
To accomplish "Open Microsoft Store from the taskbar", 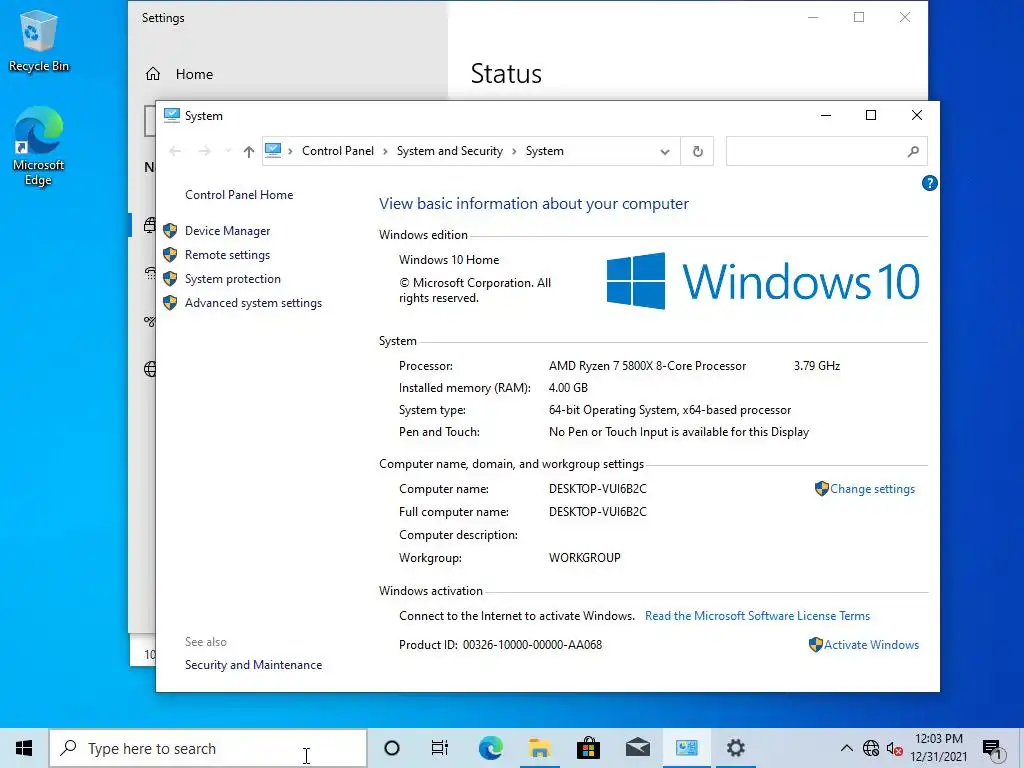I will tap(588, 748).
